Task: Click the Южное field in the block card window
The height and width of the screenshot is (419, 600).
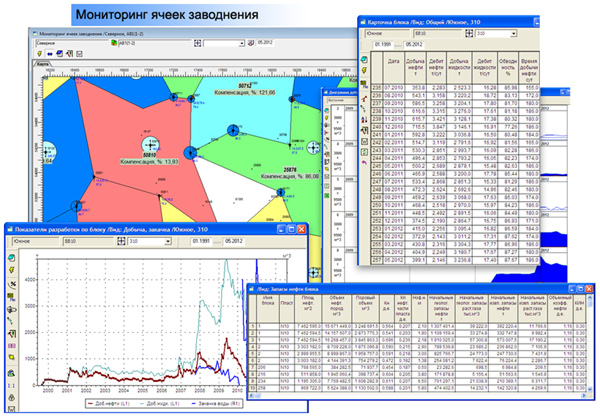Action: click(387, 34)
